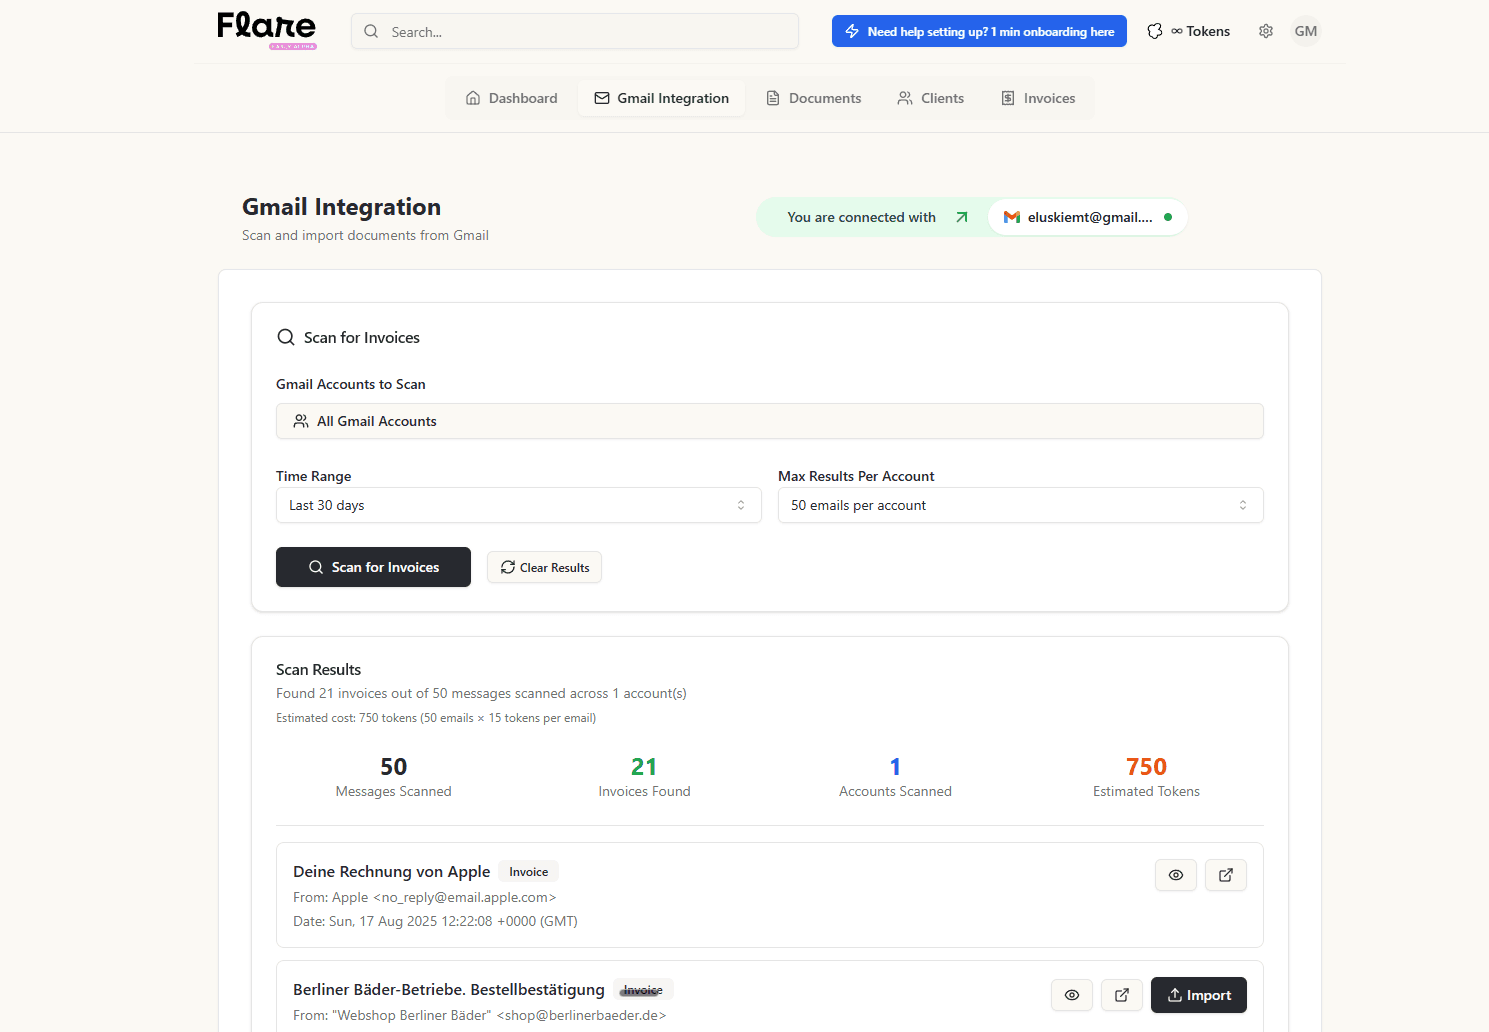Open settings gear icon
Viewport: 1489px width, 1032px height.
click(1266, 31)
